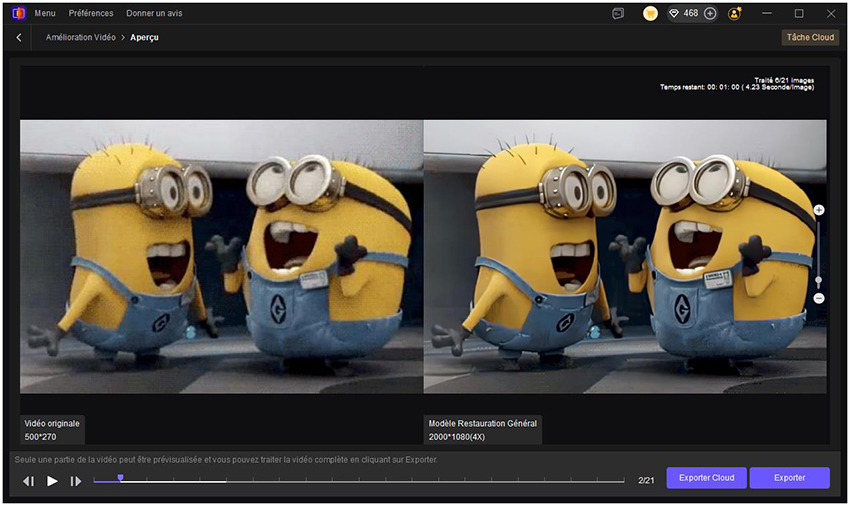850x506 pixels.
Task: Zoom out with the minus icon
Action: coord(819,298)
